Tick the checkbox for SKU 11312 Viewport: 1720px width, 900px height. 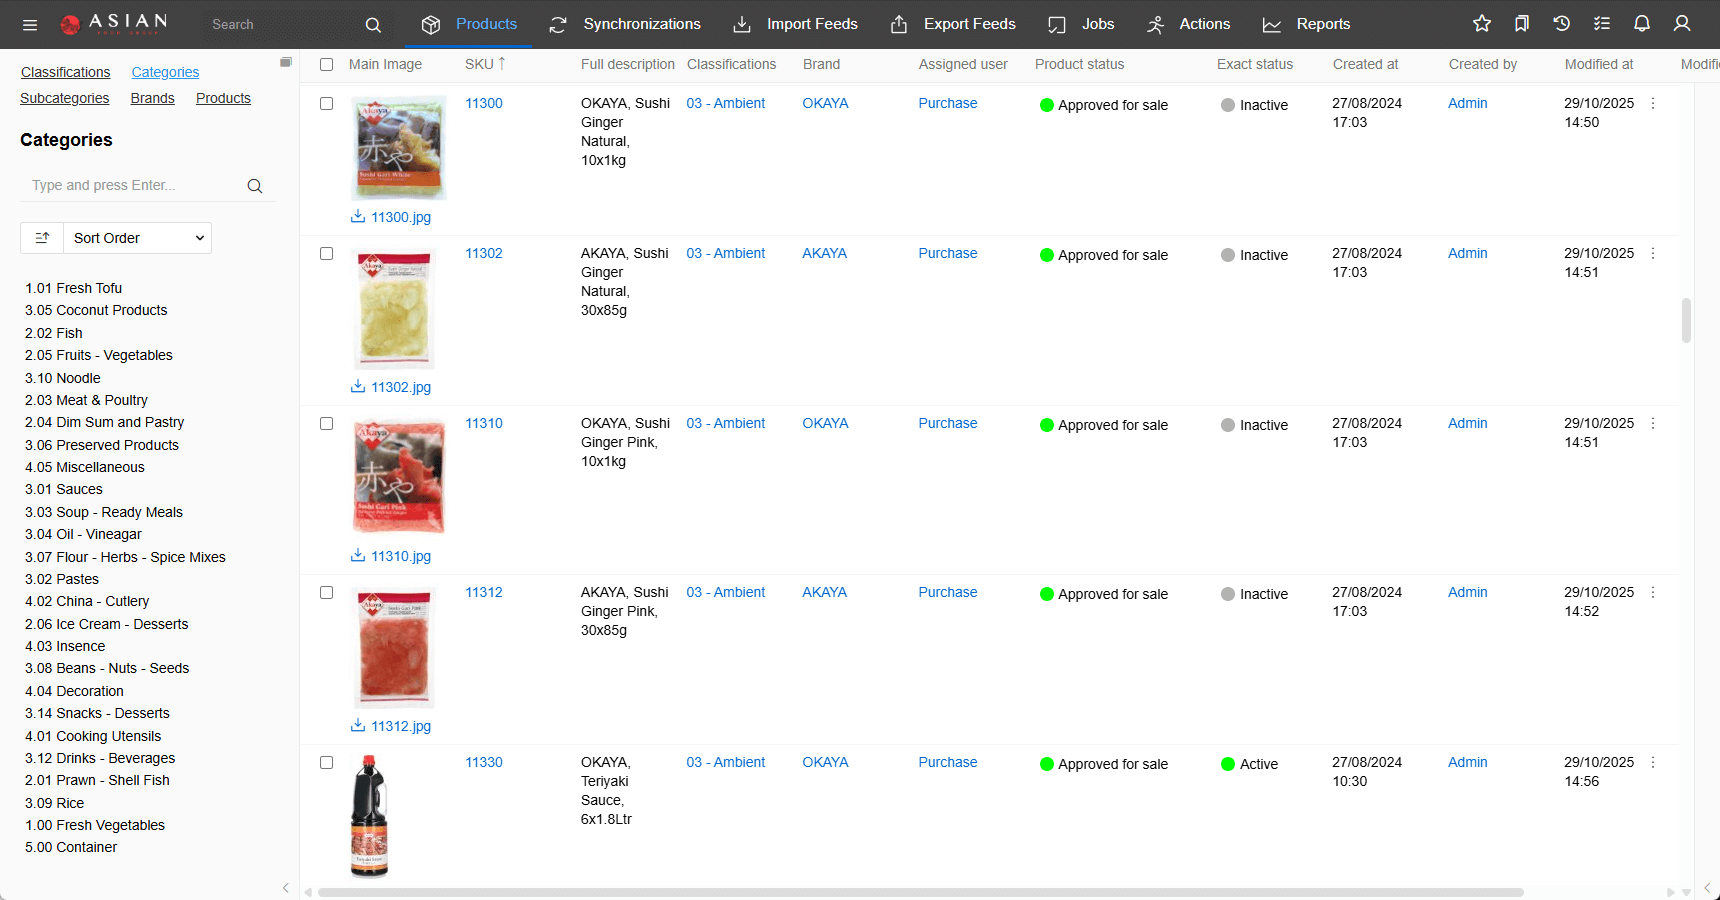tap(326, 592)
